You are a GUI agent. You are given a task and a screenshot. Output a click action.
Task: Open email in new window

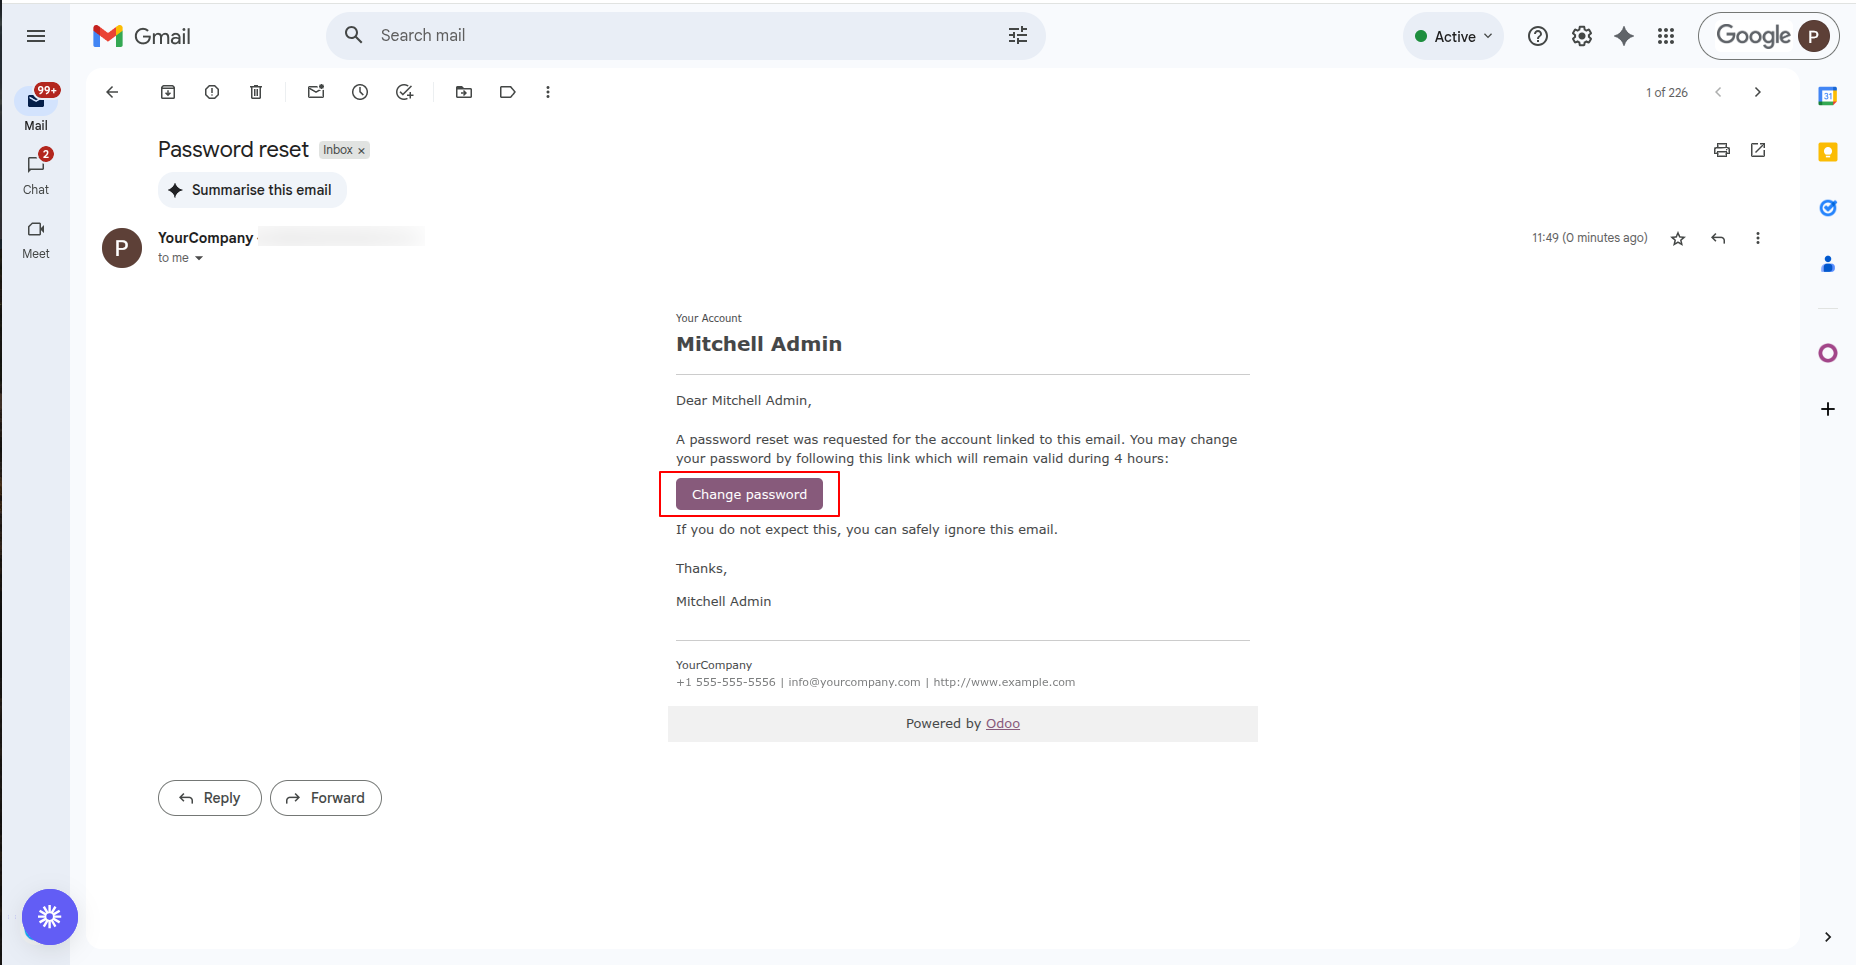[1758, 150]
